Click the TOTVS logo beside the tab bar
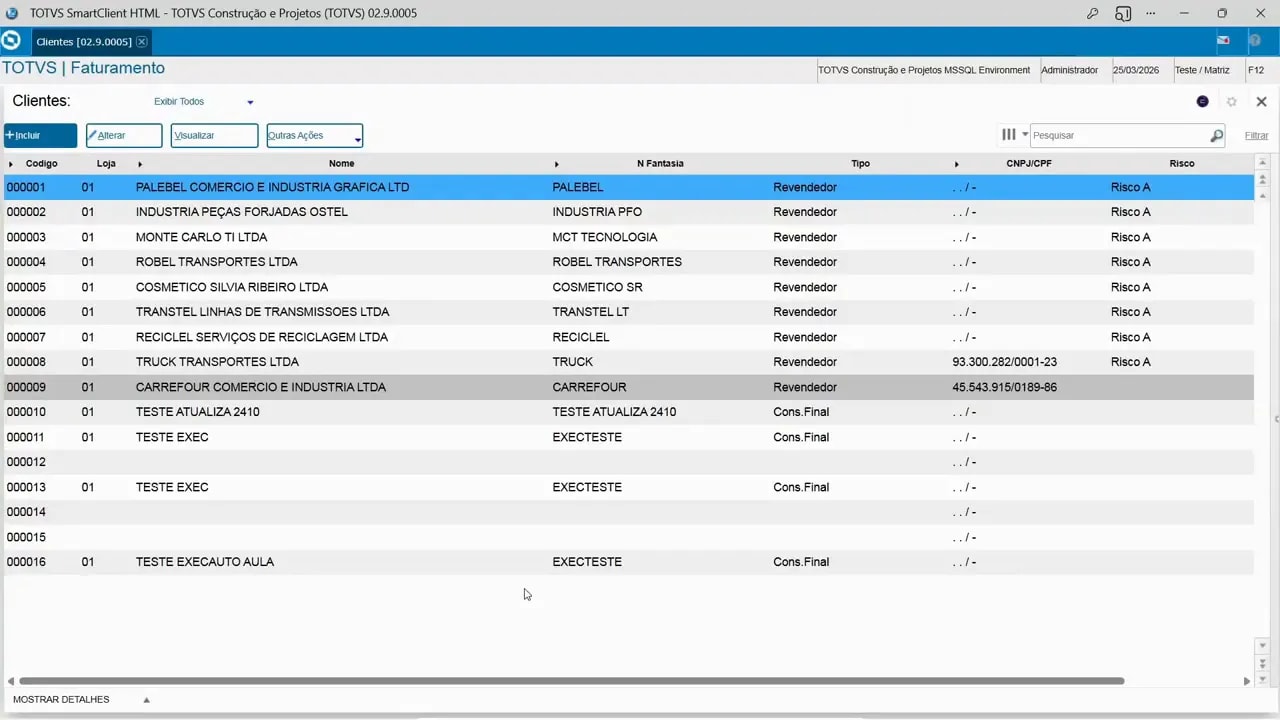 [11, 40]
